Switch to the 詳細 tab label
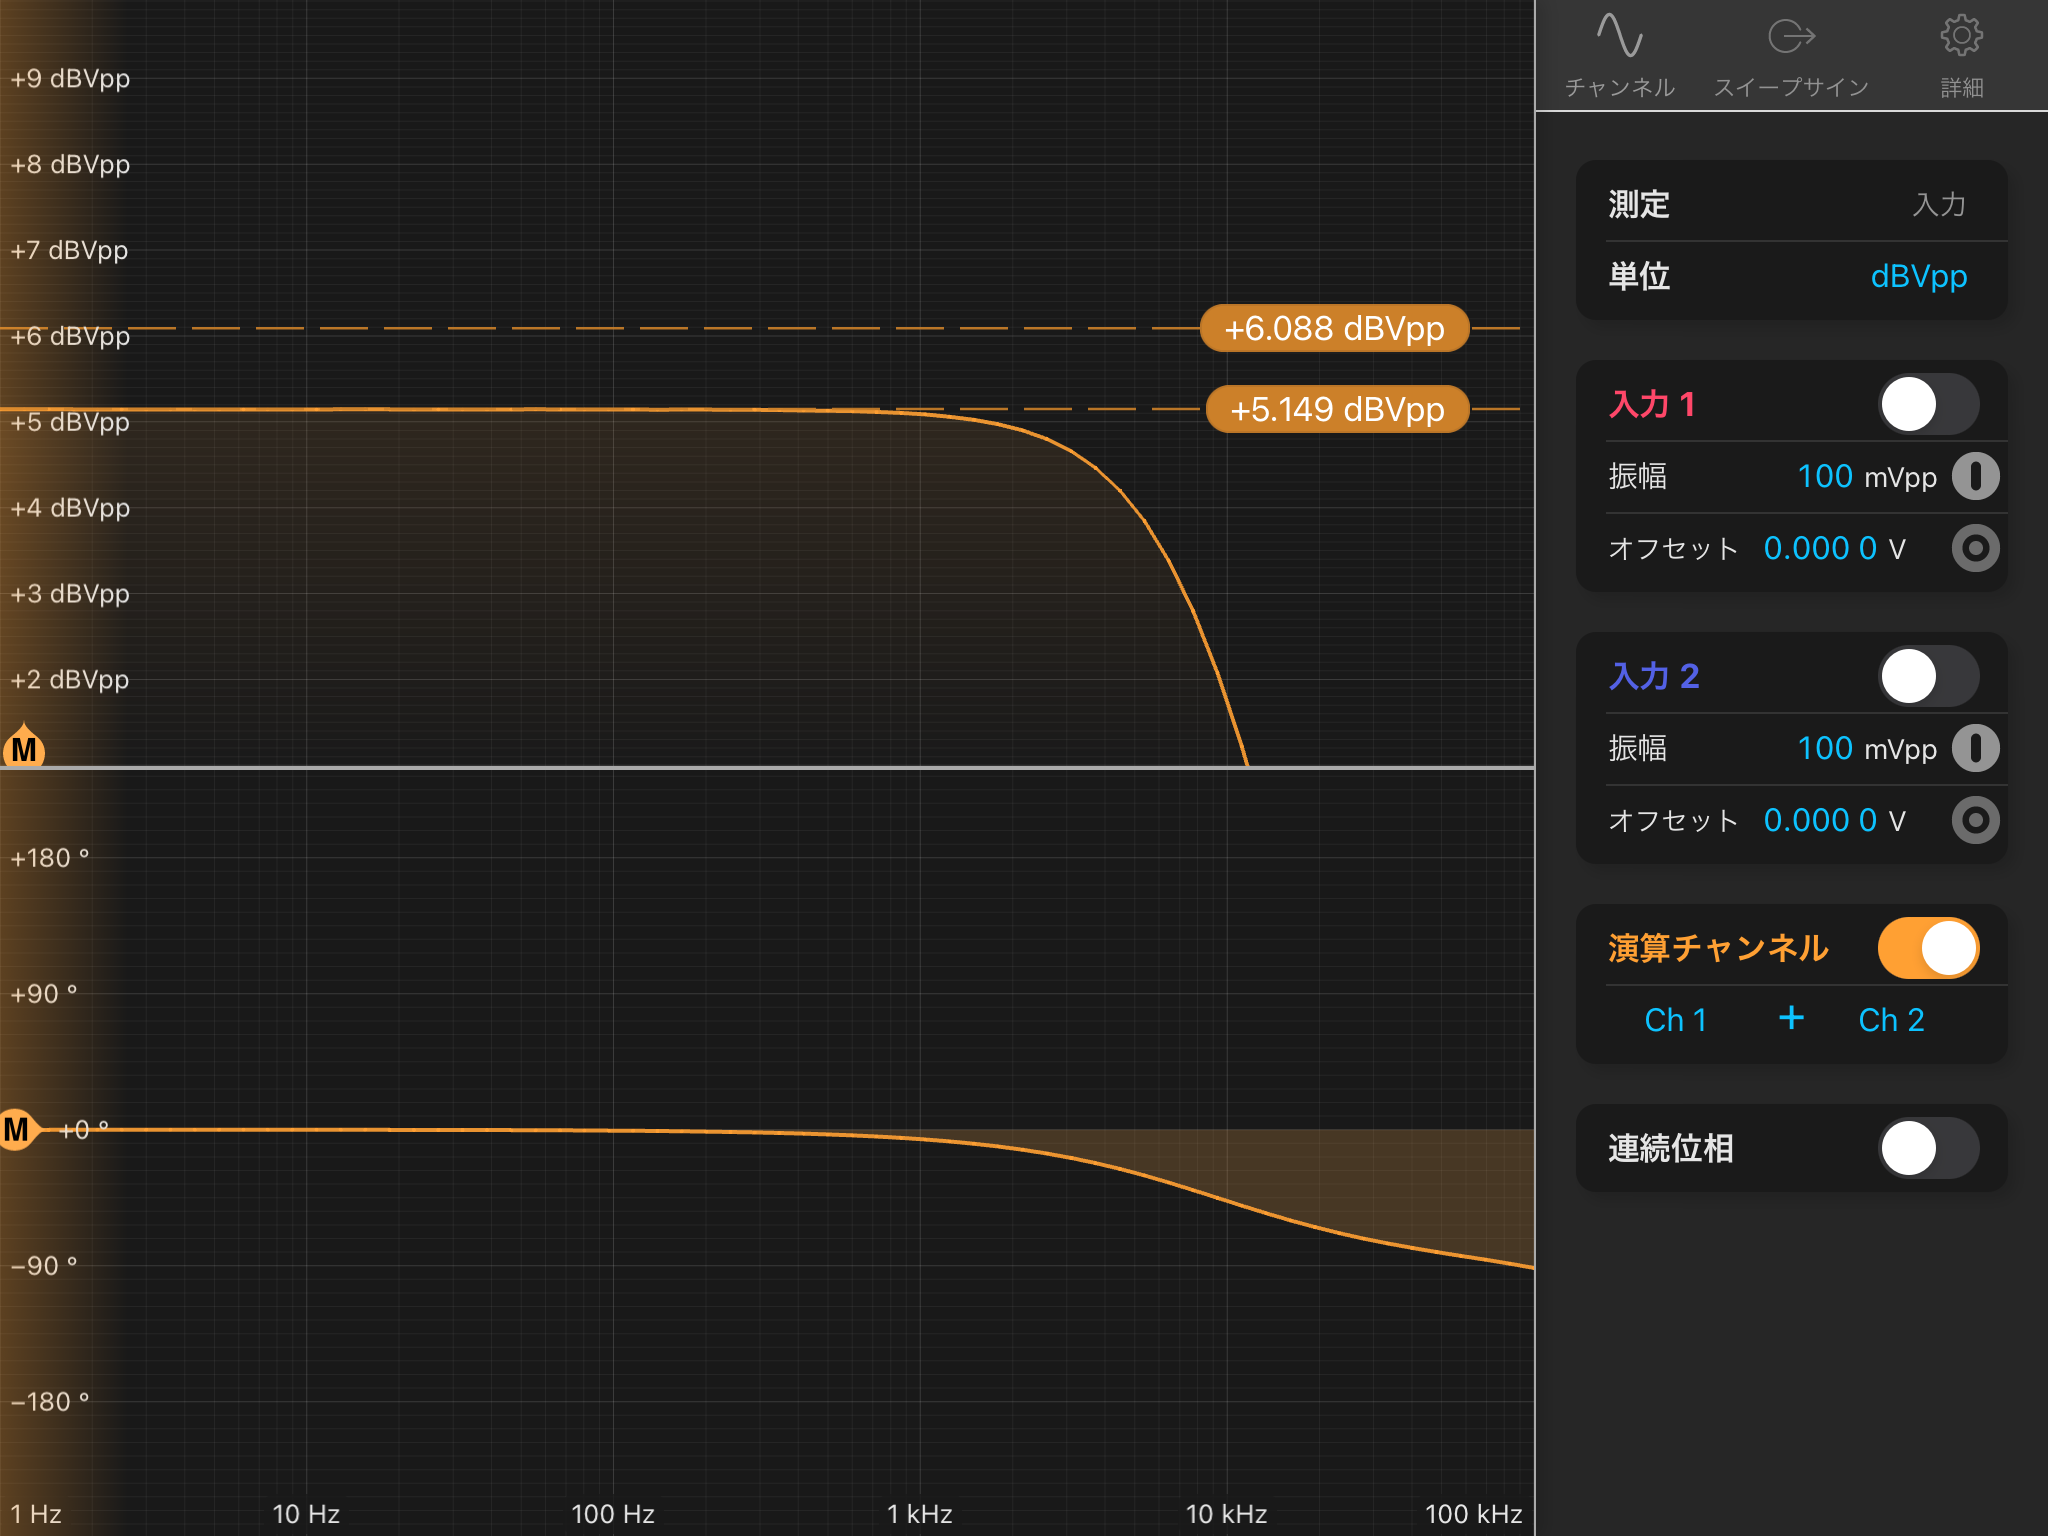This screenshot has height=1536, width=2048. click(x=1961, y=88)
